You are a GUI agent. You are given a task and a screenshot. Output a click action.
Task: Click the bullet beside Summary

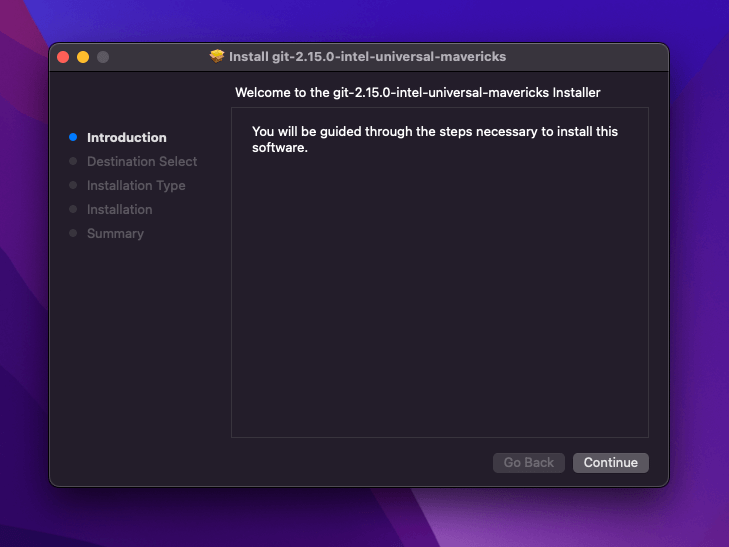[73, 233]
